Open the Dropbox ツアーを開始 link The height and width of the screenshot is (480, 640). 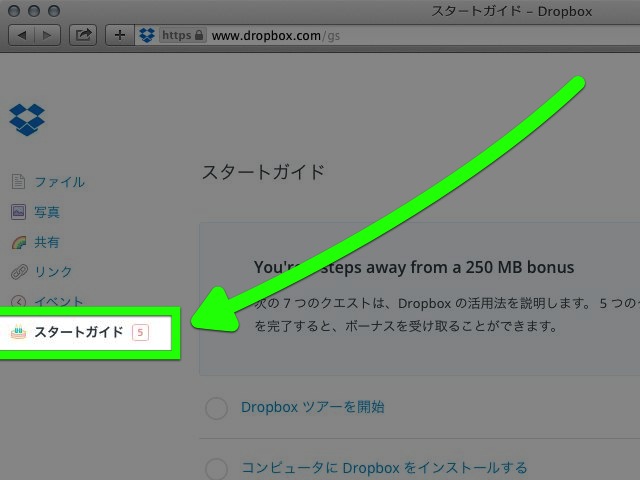pos(313,407)
